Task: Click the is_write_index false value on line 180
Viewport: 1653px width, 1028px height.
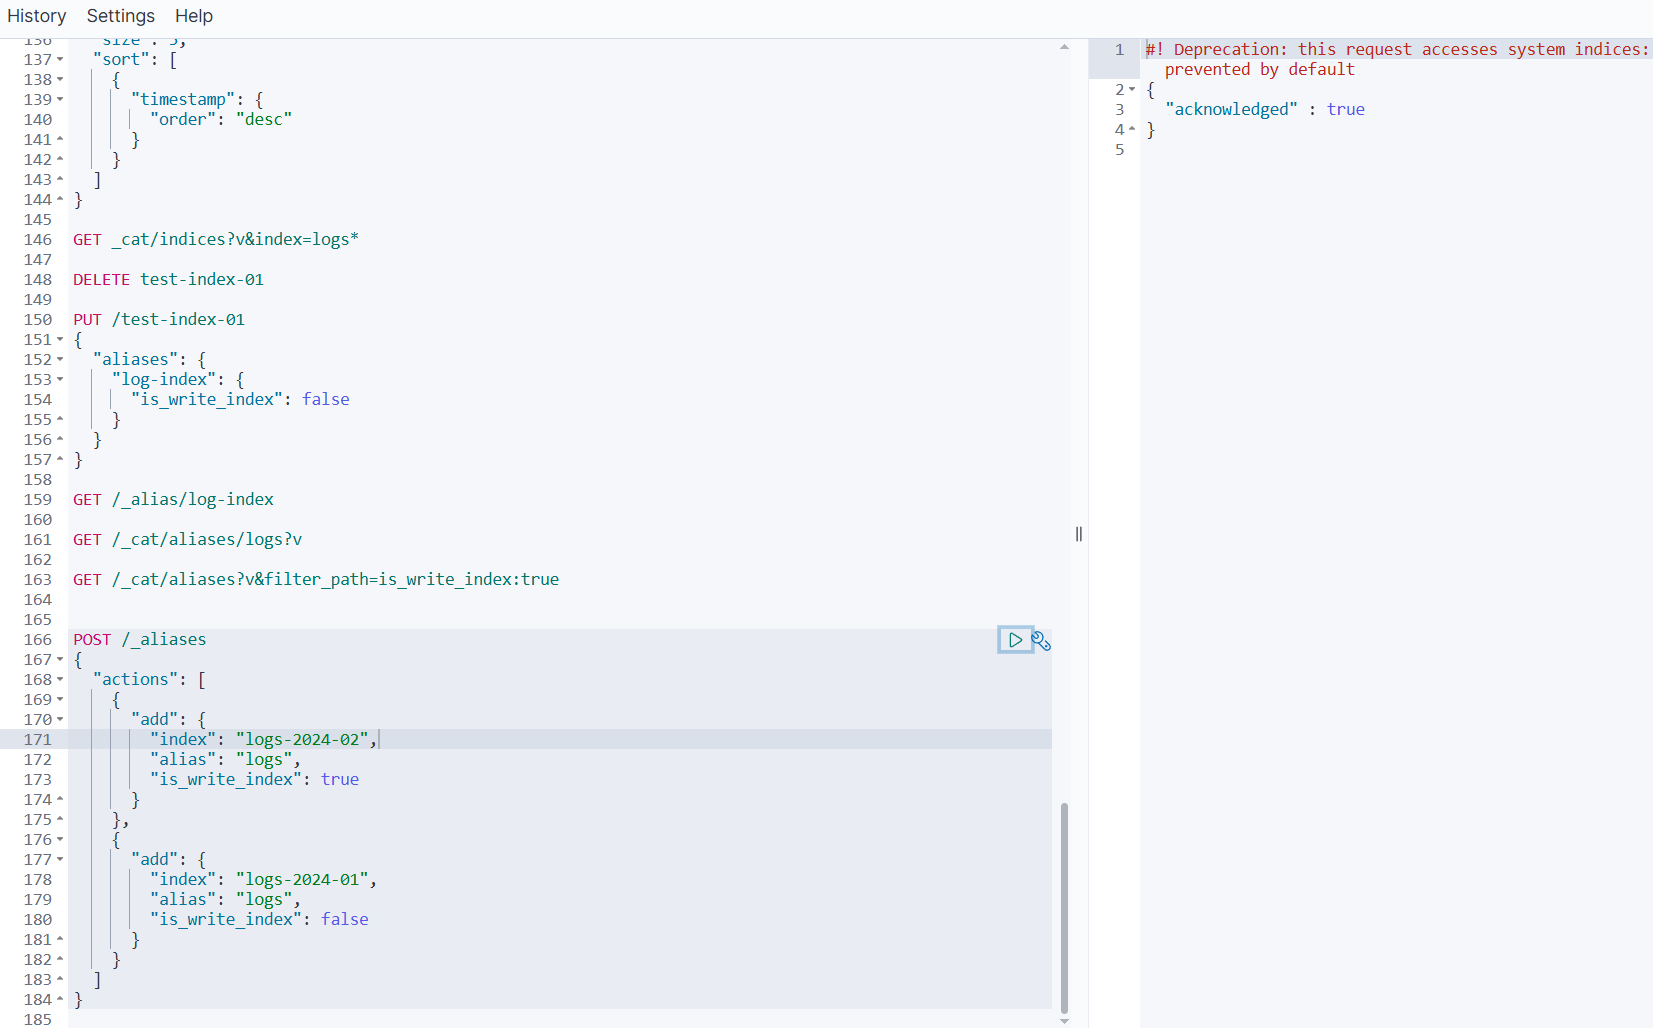Action: coord(345,920)
